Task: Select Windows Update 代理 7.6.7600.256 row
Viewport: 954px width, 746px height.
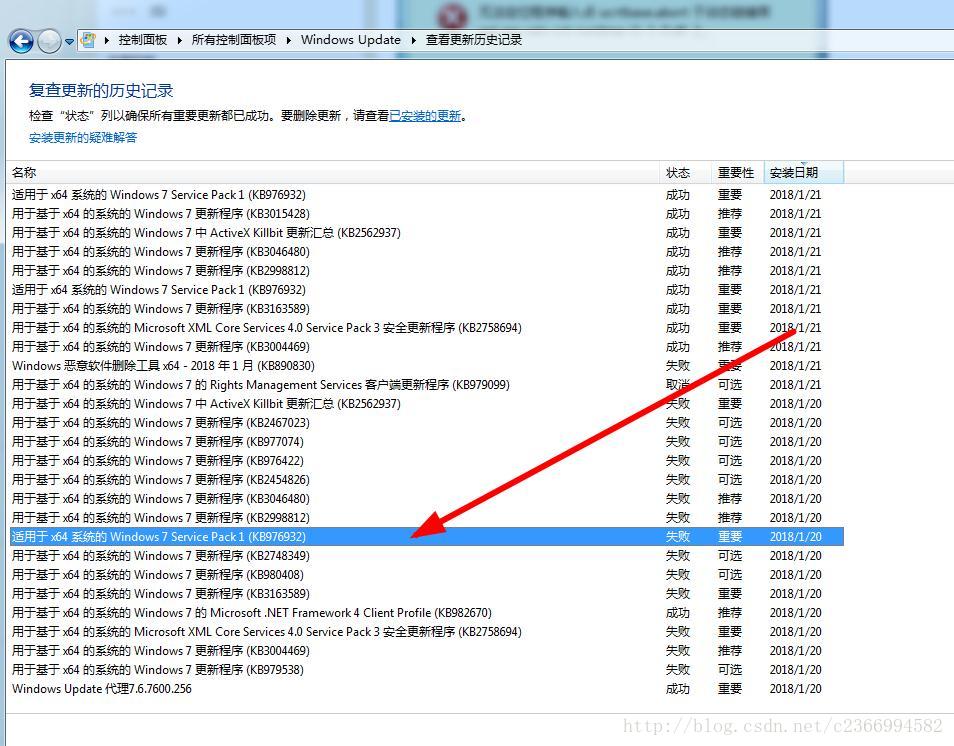Action: tap(425, 689)
